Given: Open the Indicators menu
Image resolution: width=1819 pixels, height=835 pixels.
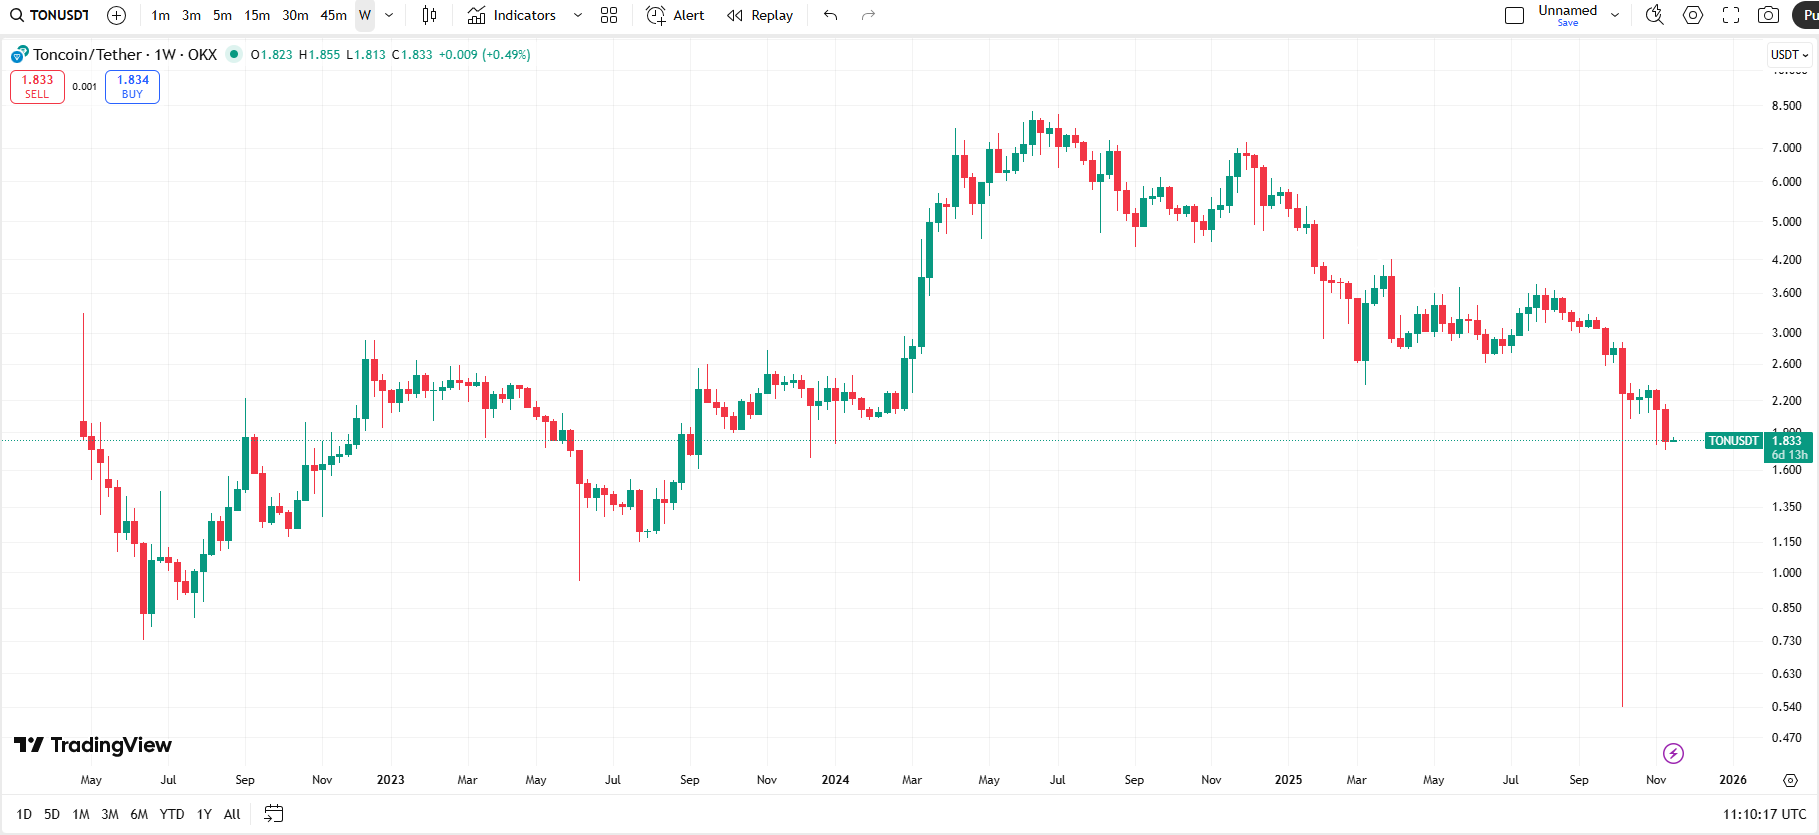Looking at the screenshot, I should pos(512,15).
